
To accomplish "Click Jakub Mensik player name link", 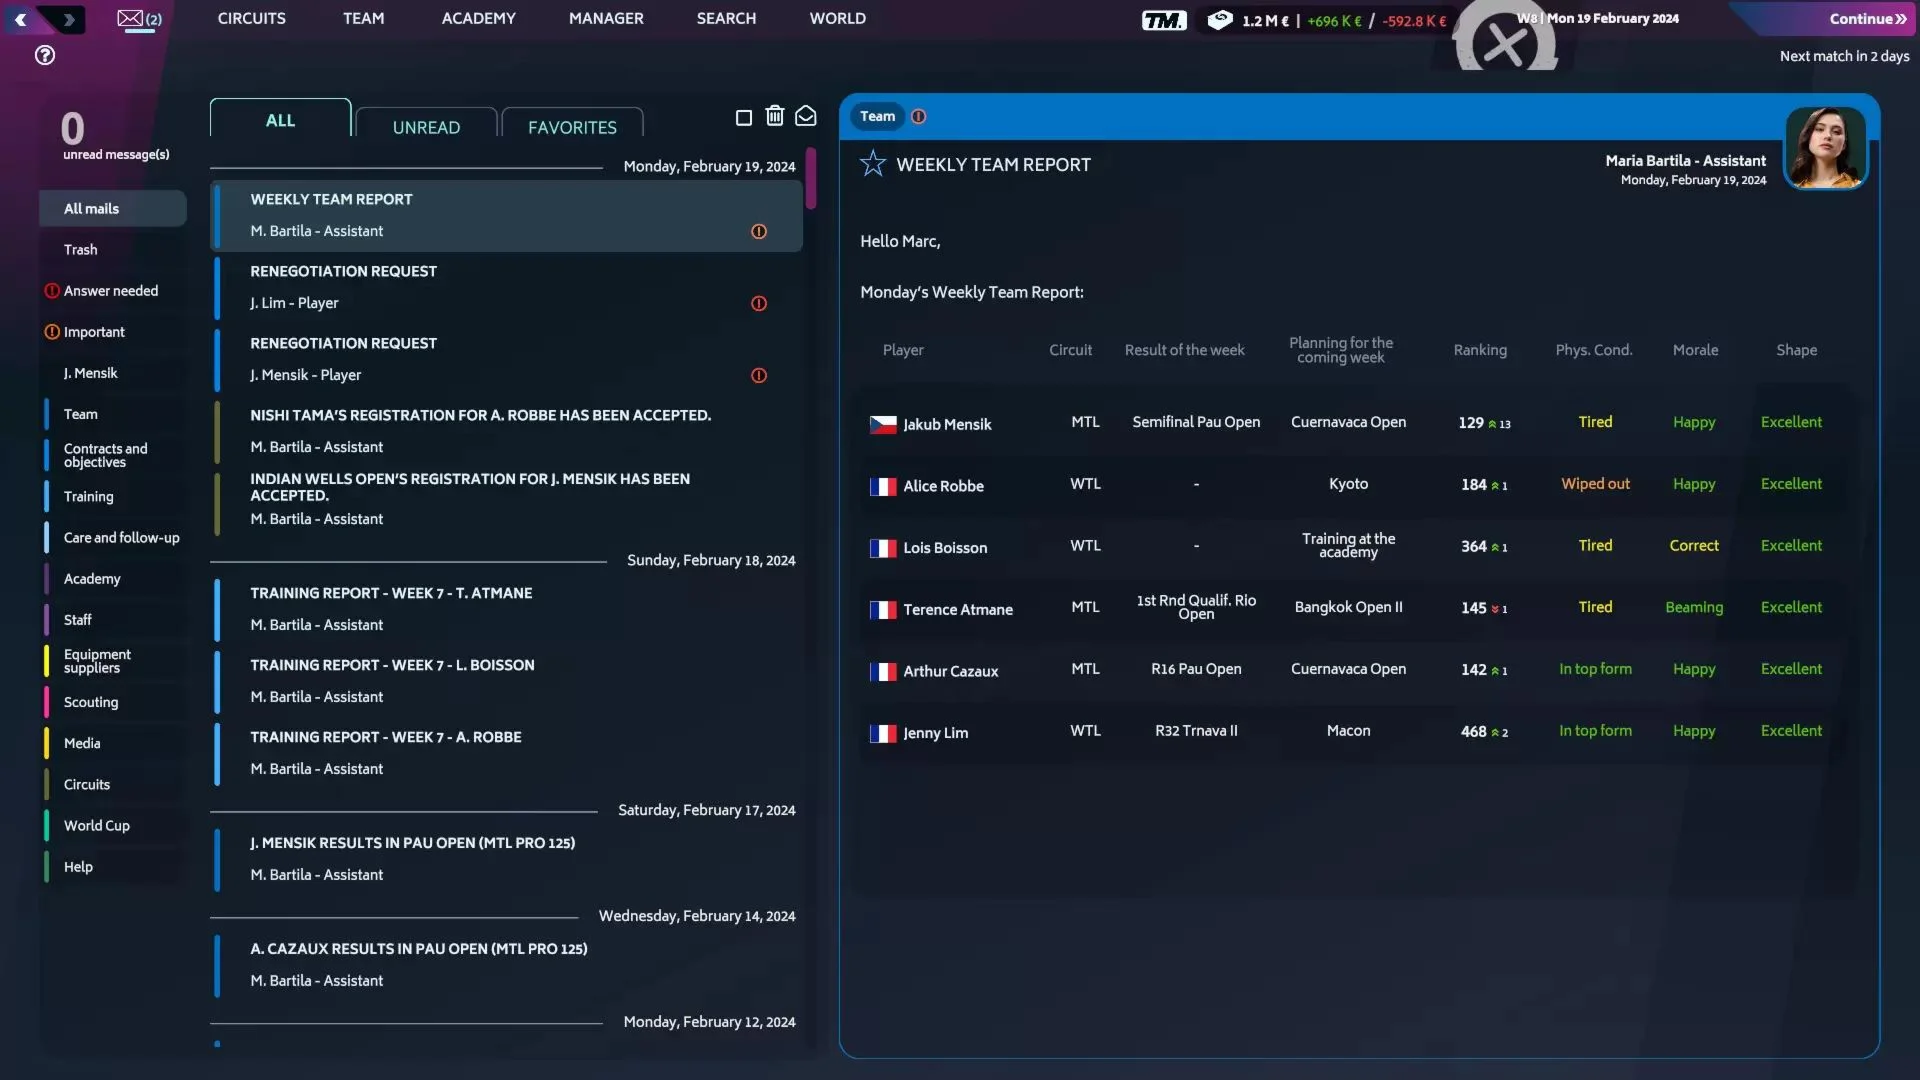I will [946, 424].
